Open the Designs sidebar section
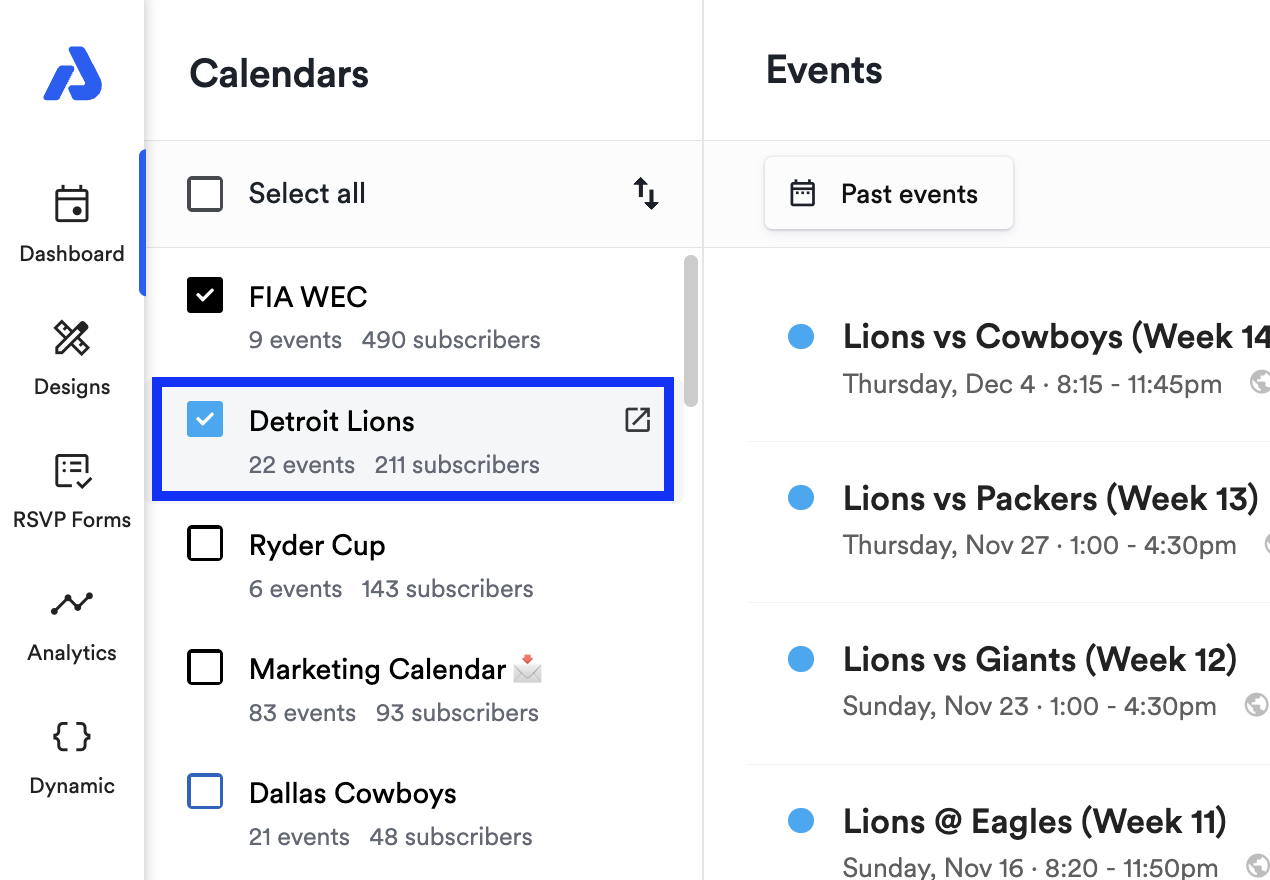The height and width of the screenshot is (880, 1270). coord(72,357)
